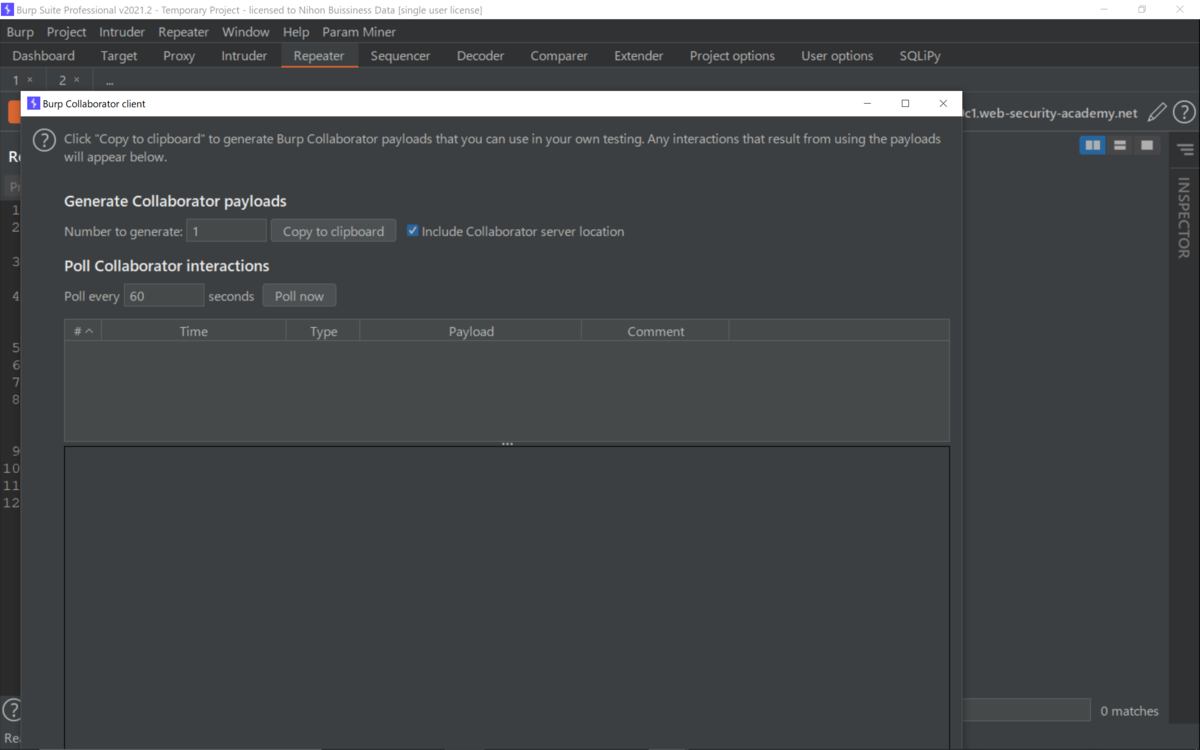Click the Payload column header

(x=471, y=331)
